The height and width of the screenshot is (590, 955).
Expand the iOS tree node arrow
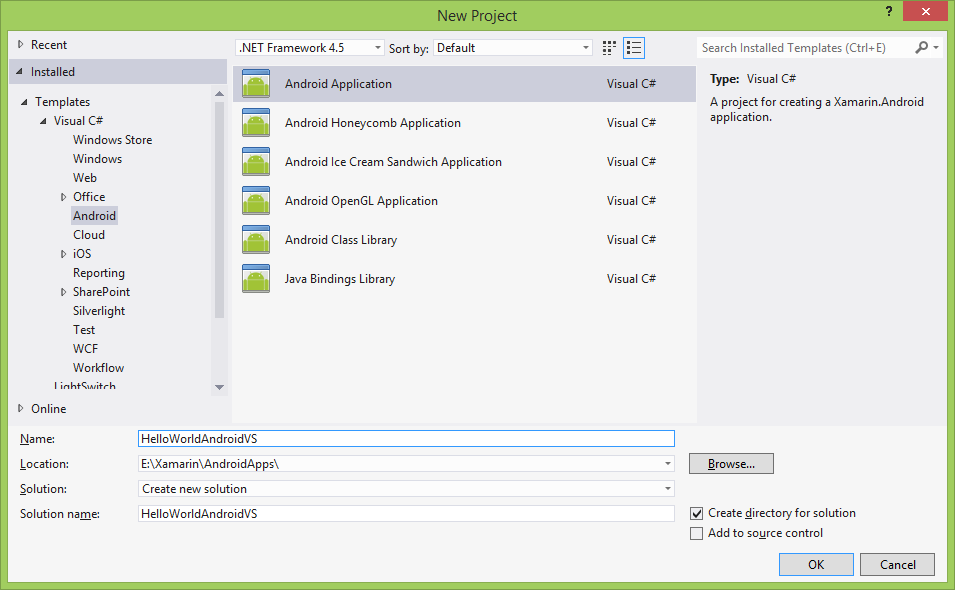point(63,254)
